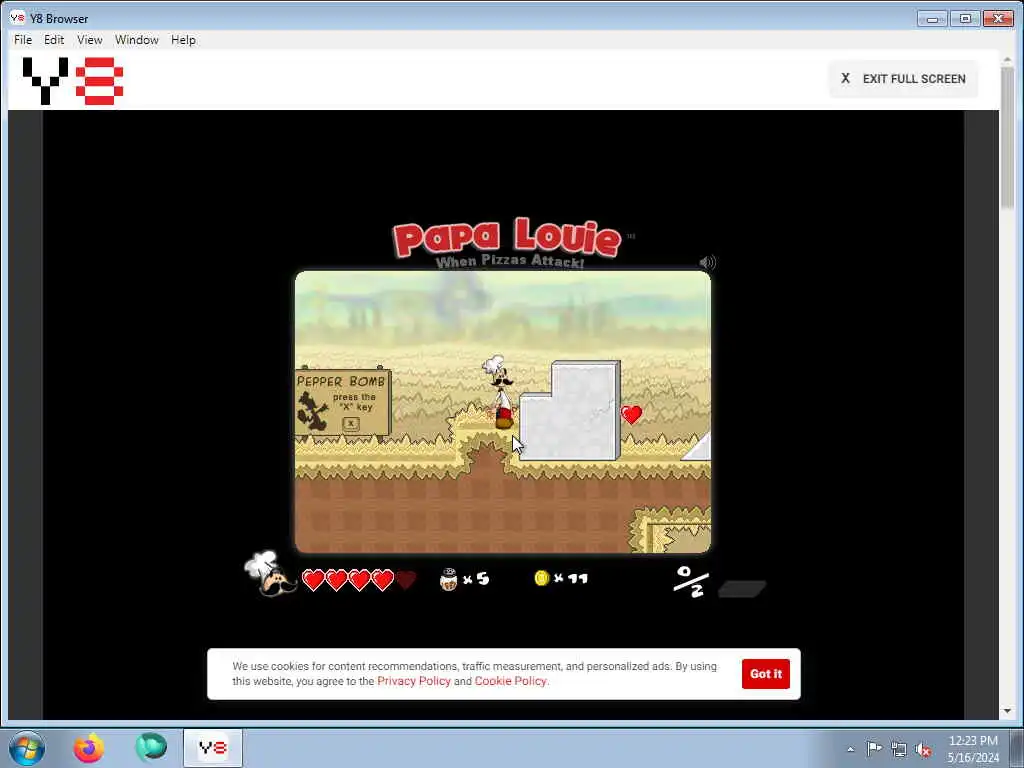
Task: Open the taskbar clock and date
Action: pos(973,749)
